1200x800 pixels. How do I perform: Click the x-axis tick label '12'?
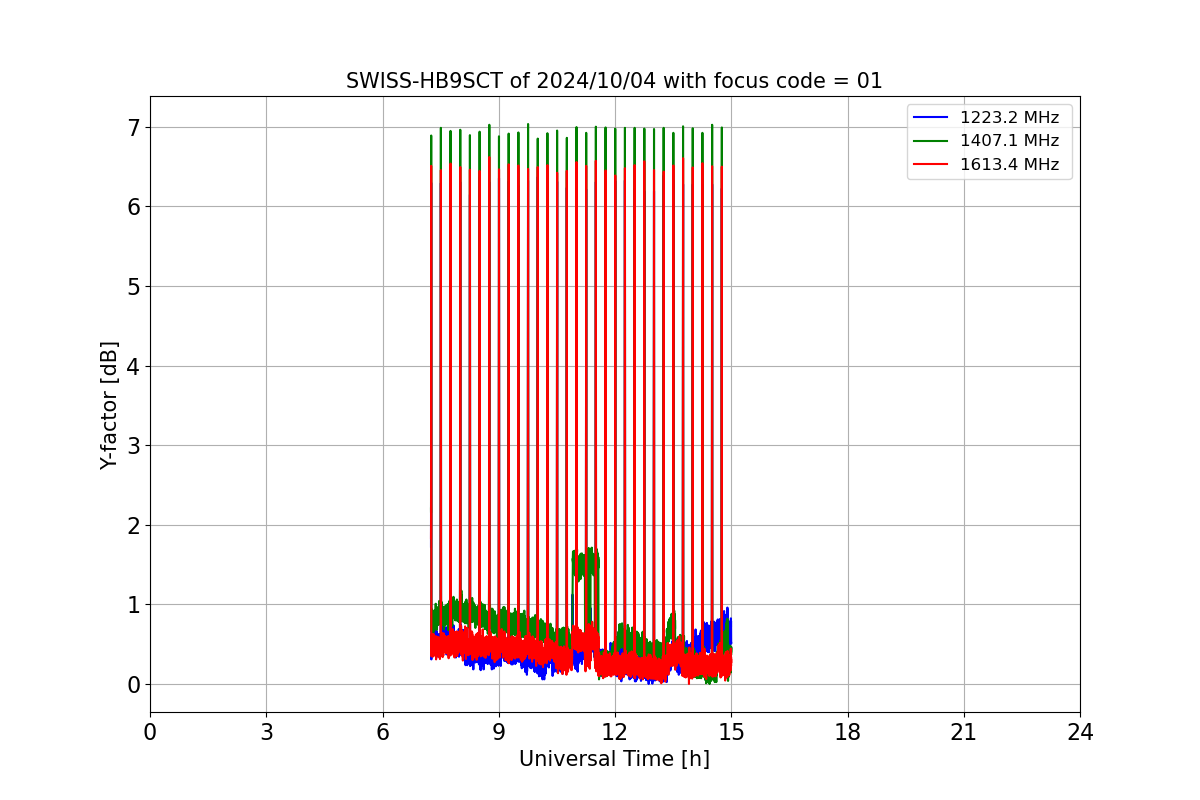click(615, 733)
